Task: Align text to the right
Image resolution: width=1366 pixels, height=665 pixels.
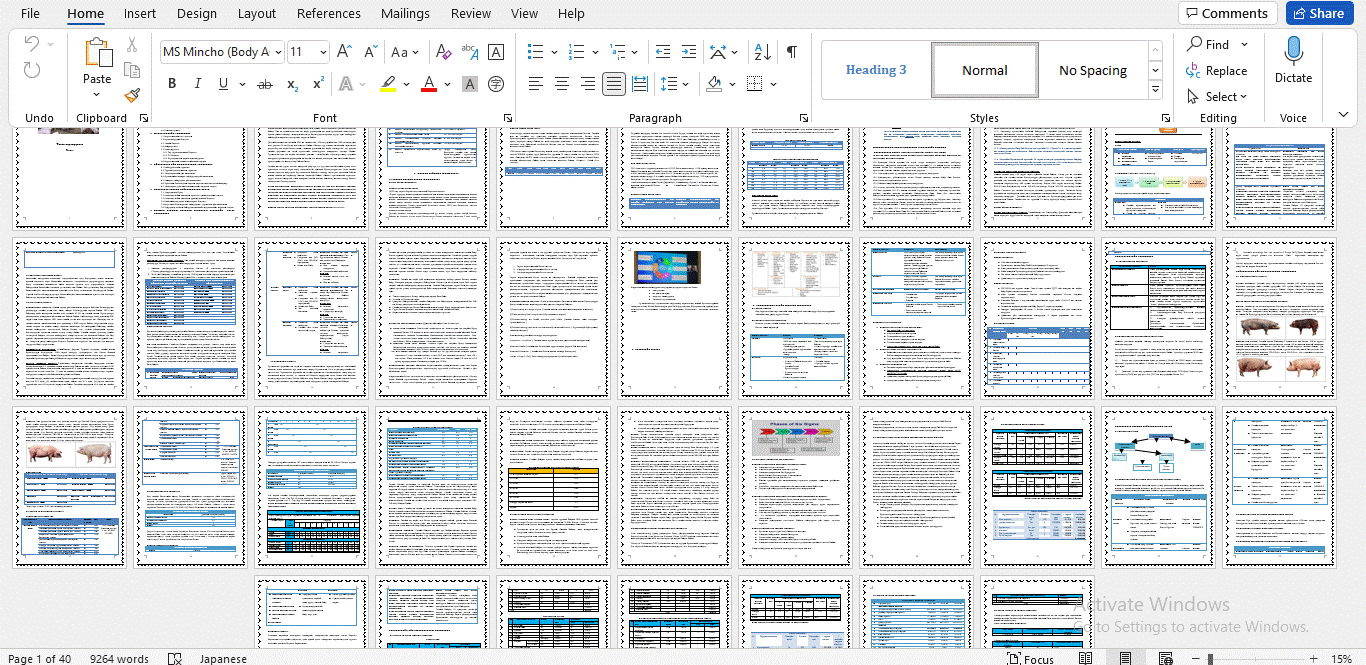Action: click(x=588, y=84)
